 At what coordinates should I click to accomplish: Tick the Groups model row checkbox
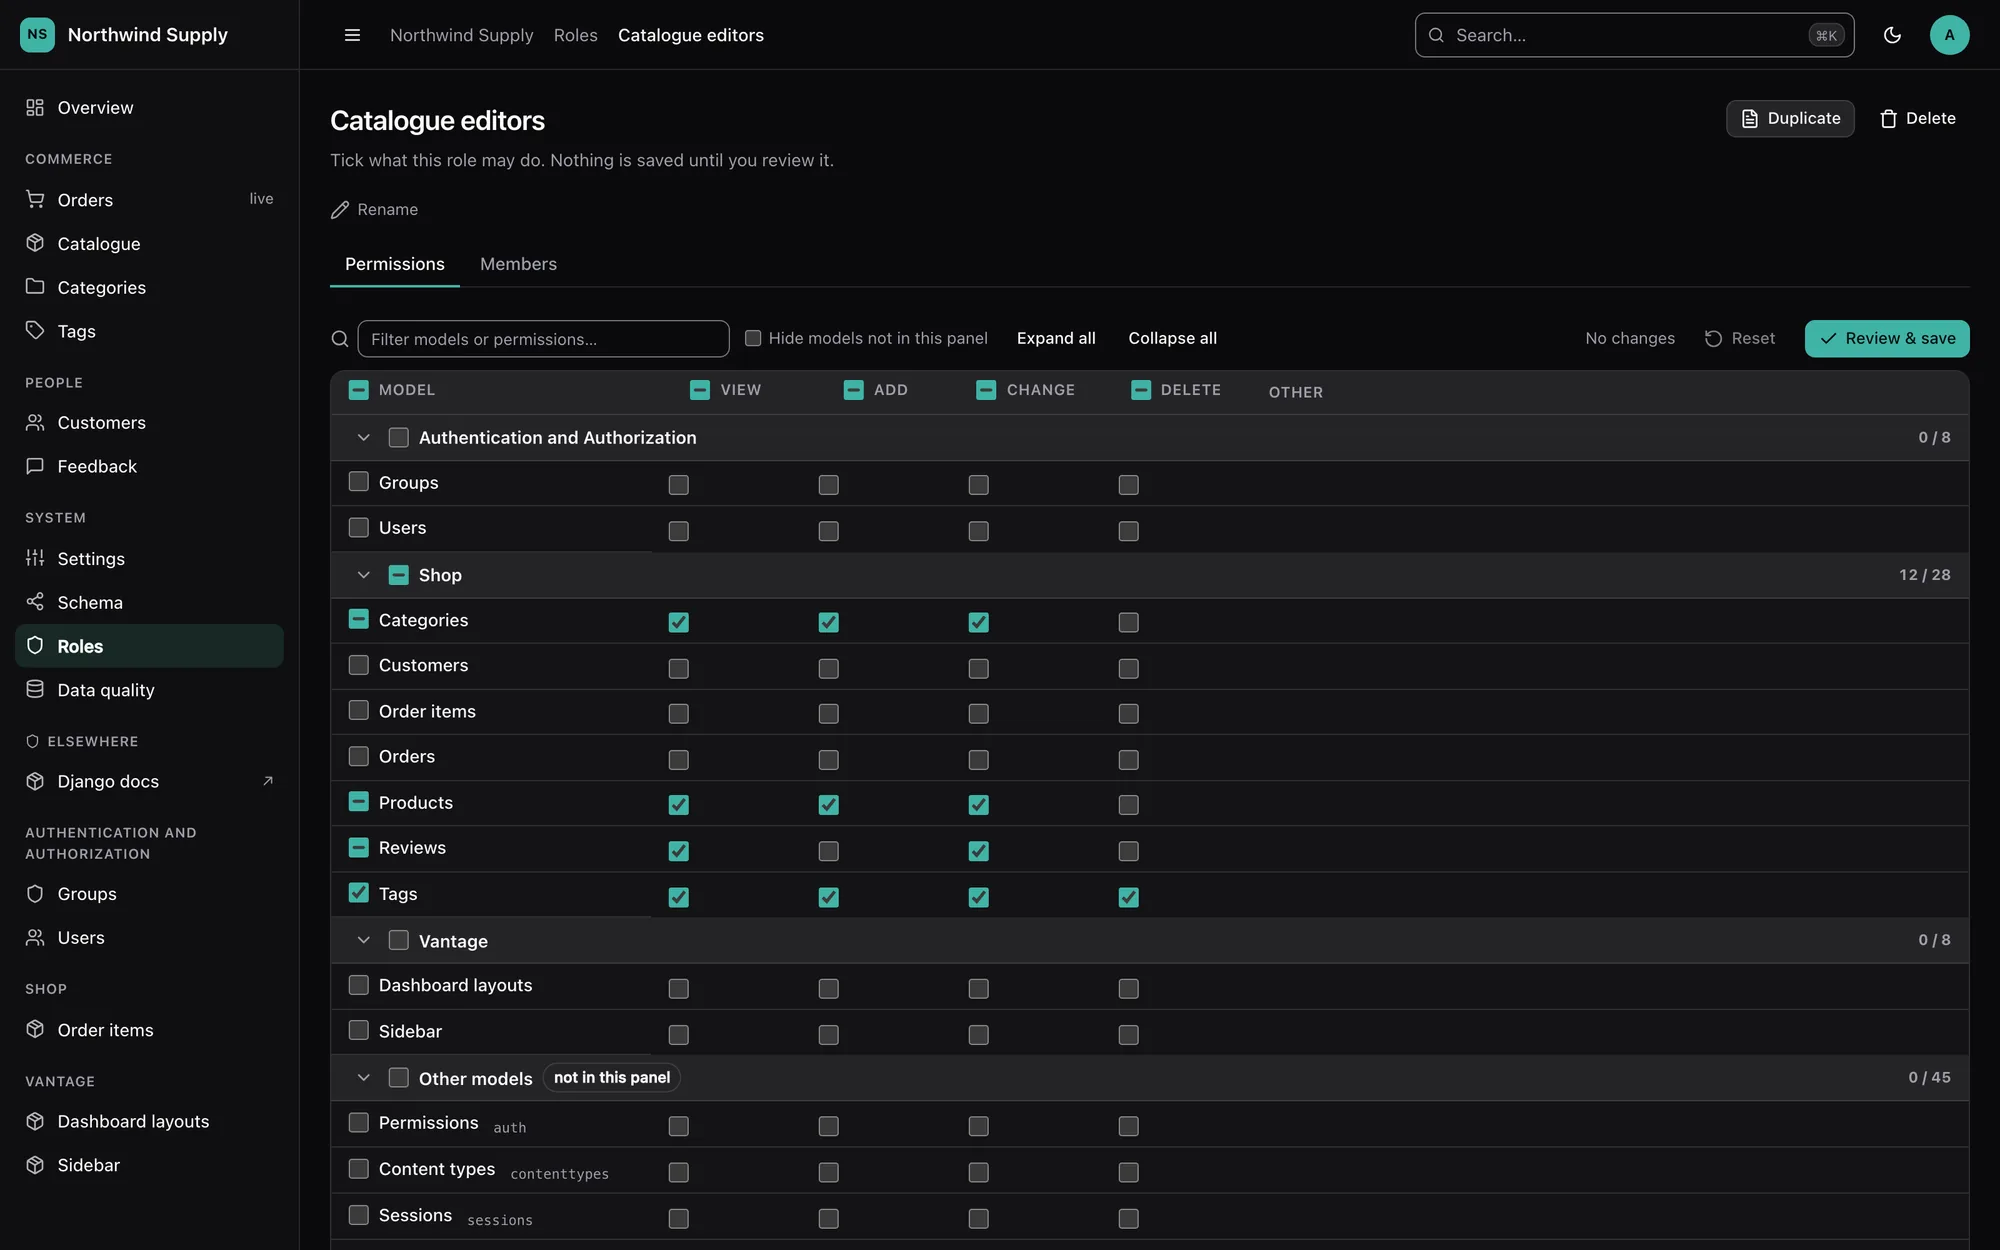[x=358, y=482]
